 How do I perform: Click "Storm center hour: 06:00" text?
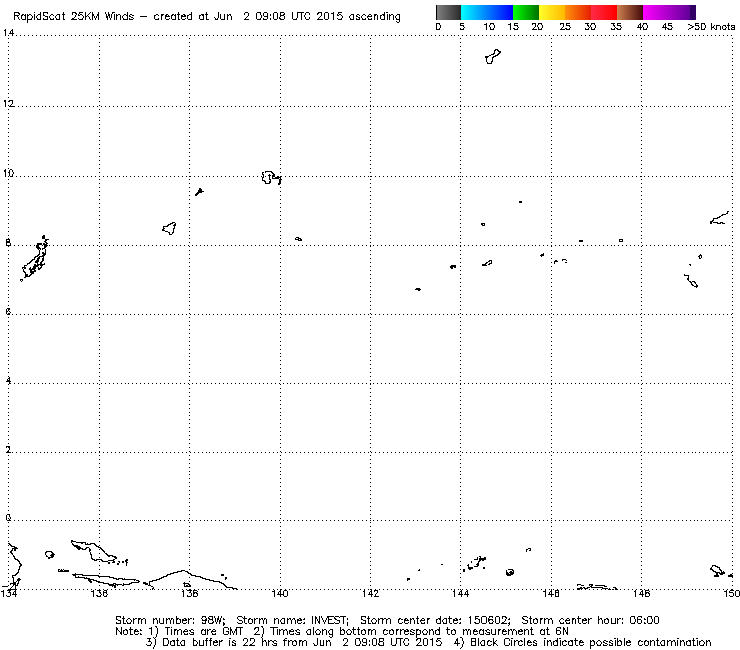point(590,620)
